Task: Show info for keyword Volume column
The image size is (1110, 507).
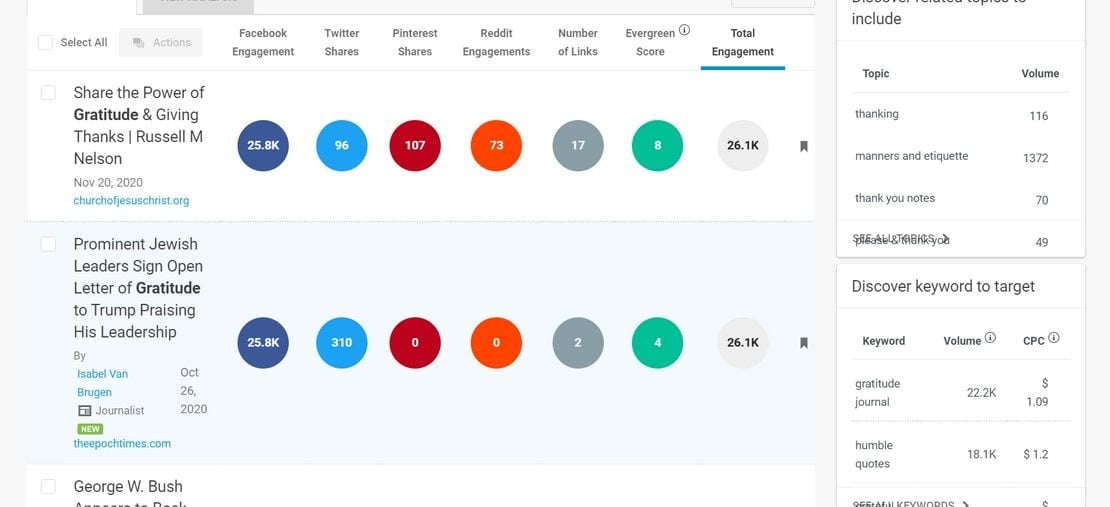Action: (x=990, y=338)
